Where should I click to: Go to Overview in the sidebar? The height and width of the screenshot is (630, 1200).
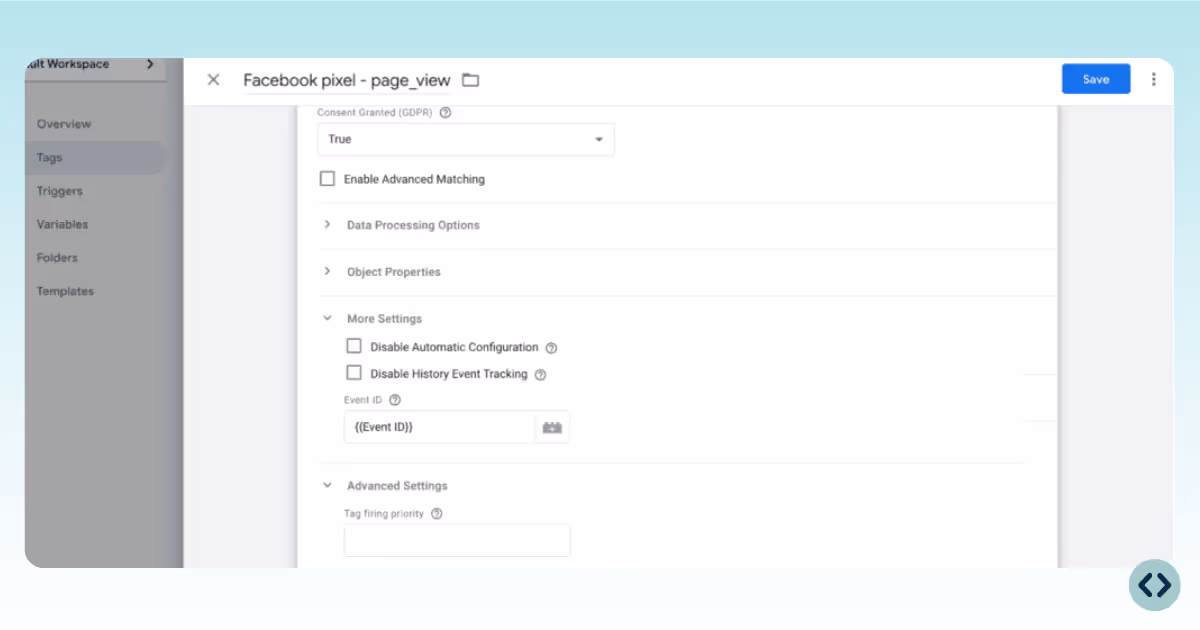coord(64,124)
